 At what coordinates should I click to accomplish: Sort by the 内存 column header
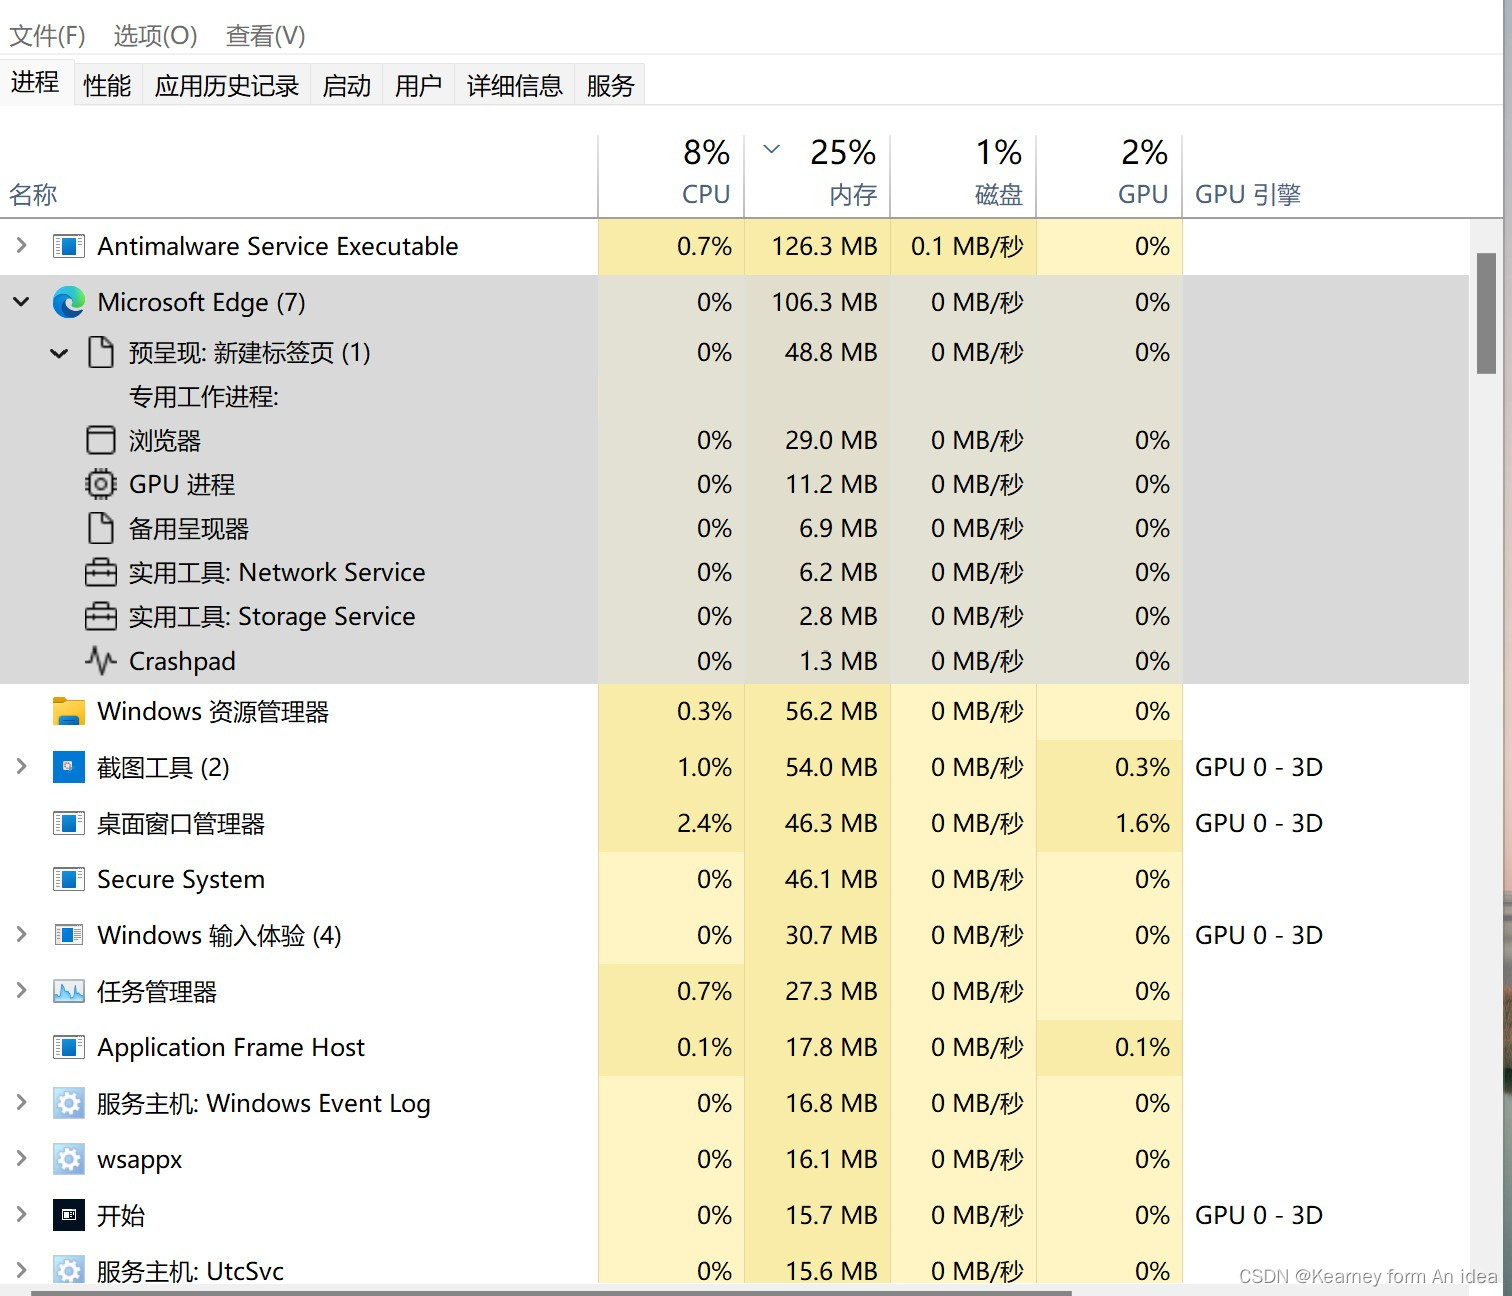click(817, 176)
